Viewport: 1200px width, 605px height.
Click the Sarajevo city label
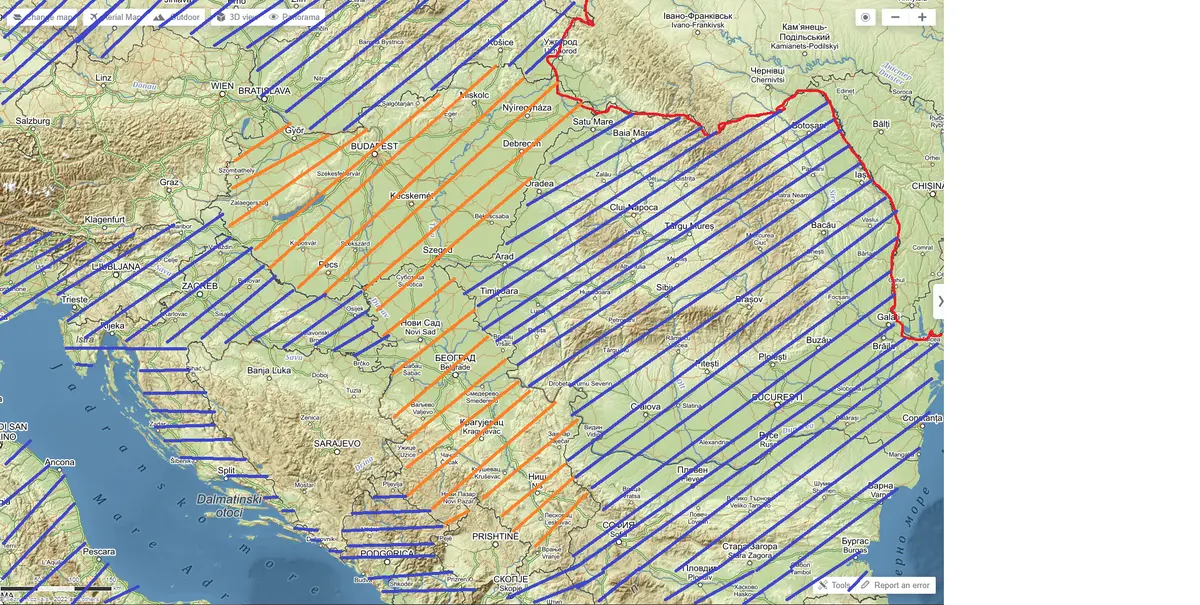[x=336, y=442]
